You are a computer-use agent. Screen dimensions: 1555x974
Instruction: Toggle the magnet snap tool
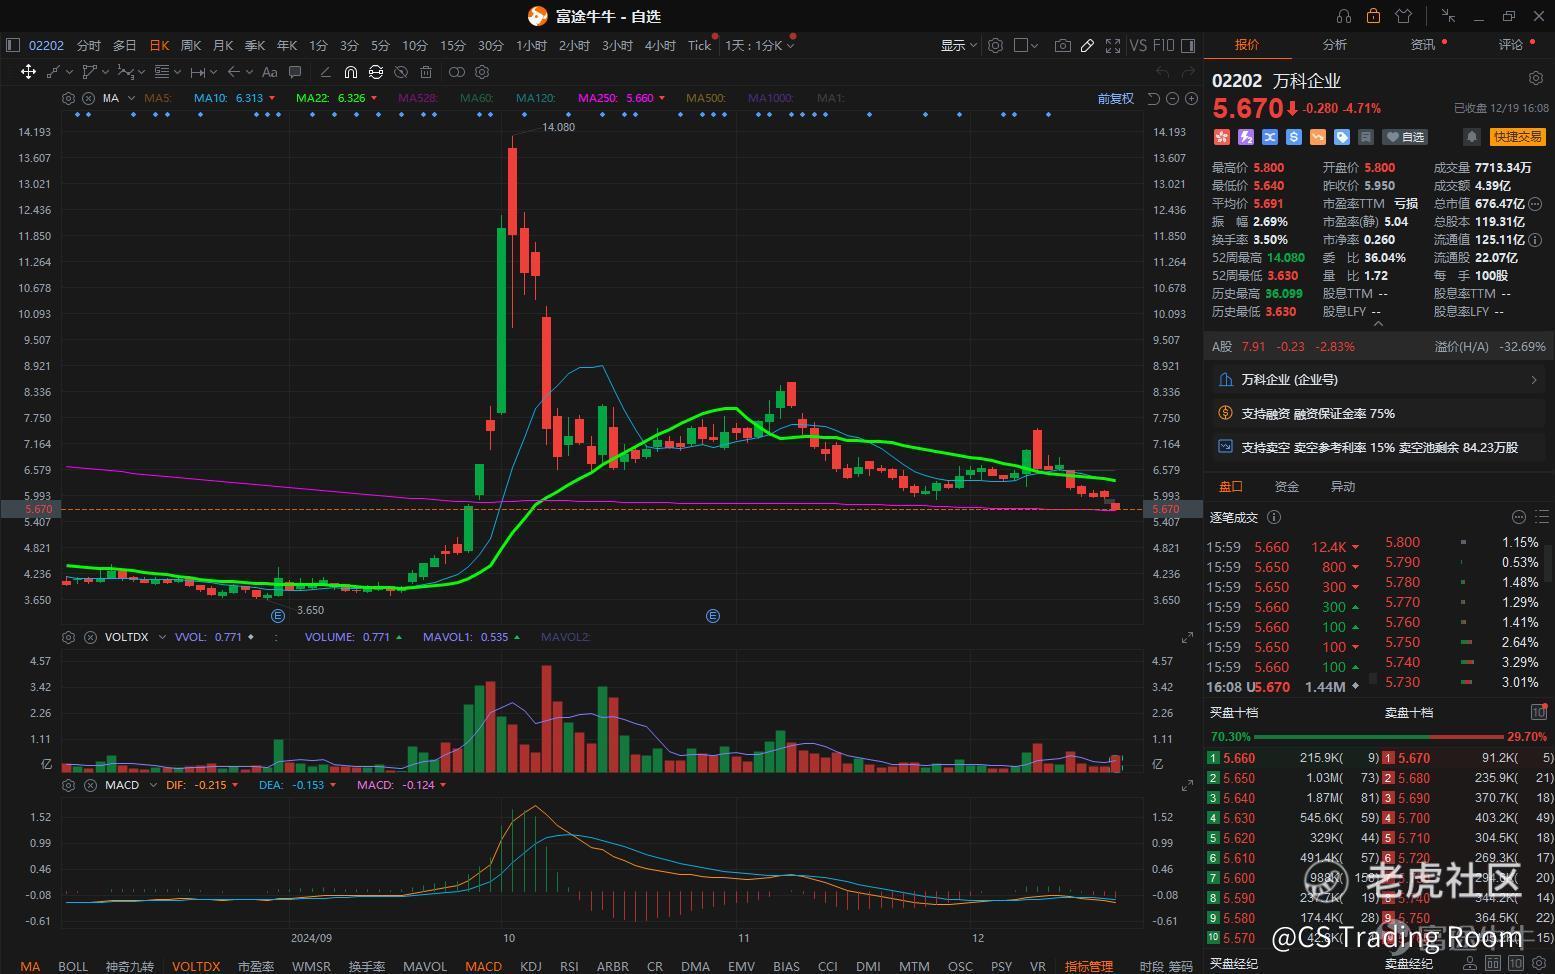coord(350,72)
